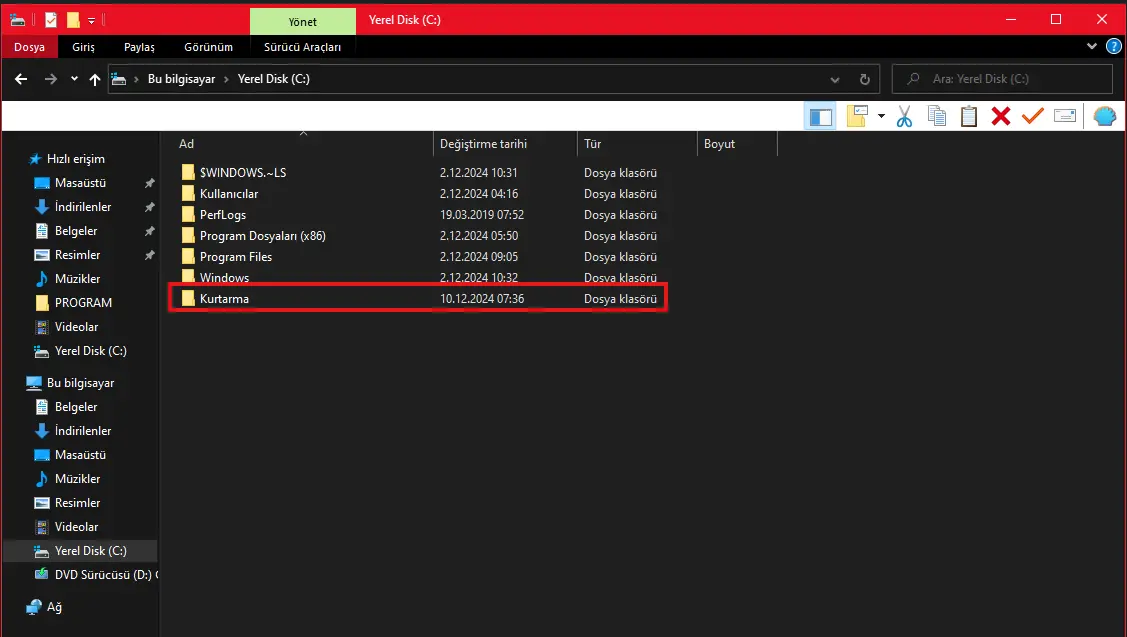Image resolution: width=1127 pixels, height=637 pixels.
Task: Sort by Değiştirme tarihi column header
Action: click(x=505, y=144)
